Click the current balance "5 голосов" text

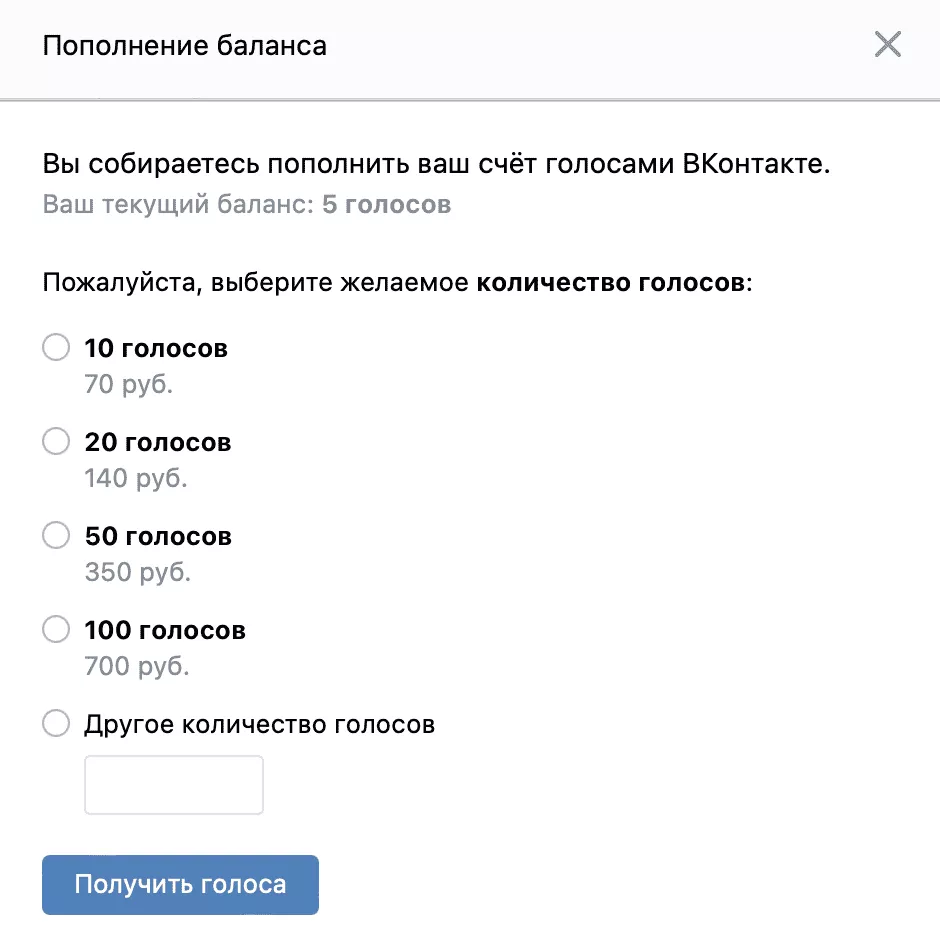click(386, 205)
